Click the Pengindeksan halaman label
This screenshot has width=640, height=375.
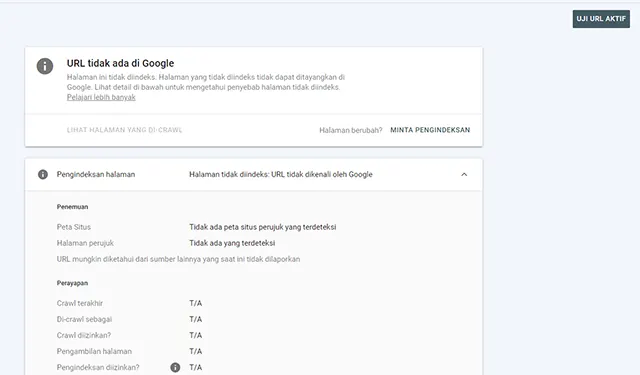96,175
